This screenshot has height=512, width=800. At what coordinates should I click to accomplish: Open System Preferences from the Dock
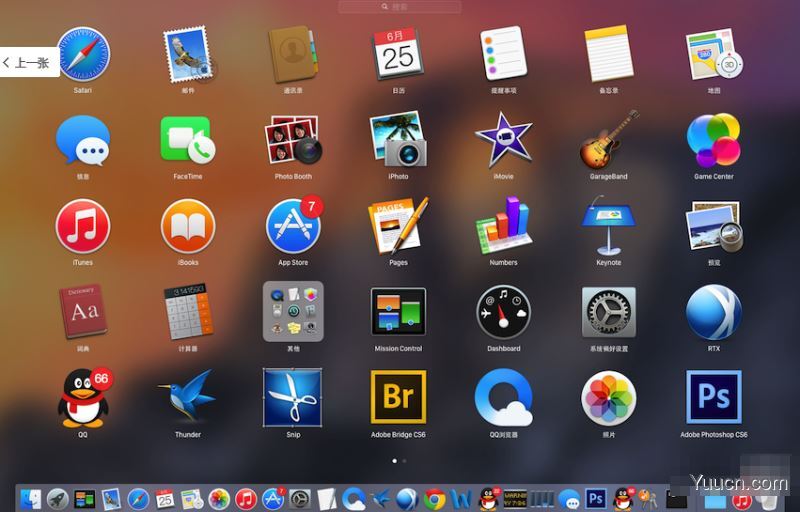(x=300, y=499)
